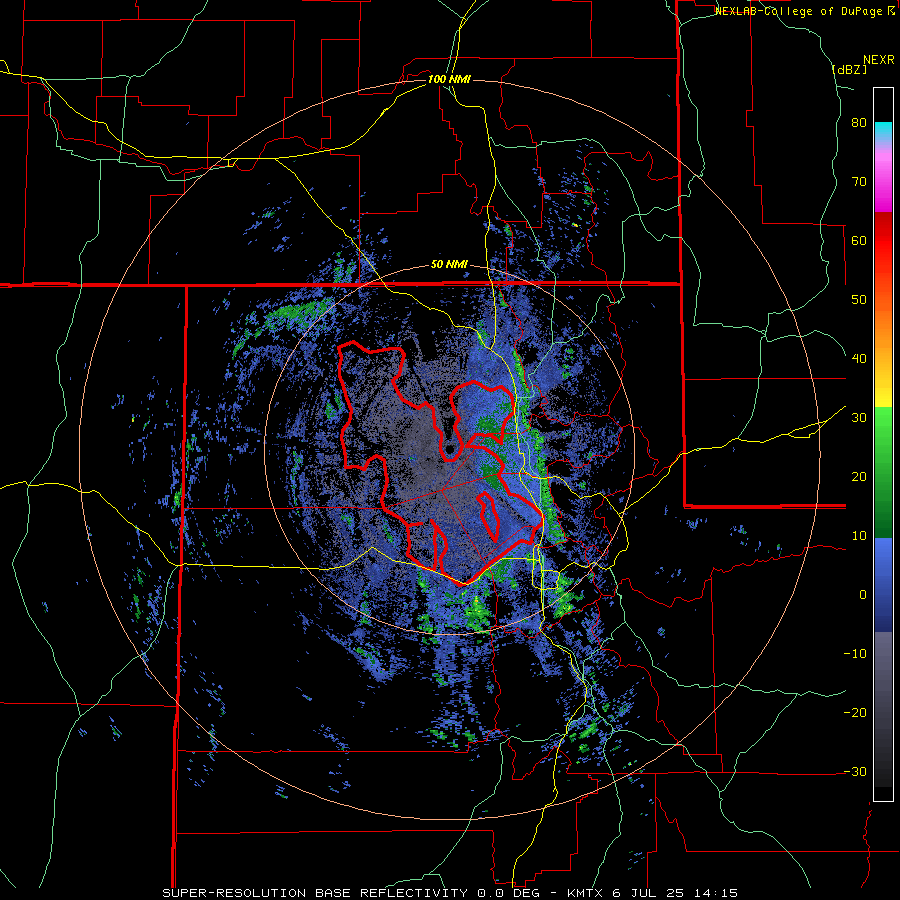Click the 50 NMI range ring label
The image size is (900, 900).
[x=449, y=265]
